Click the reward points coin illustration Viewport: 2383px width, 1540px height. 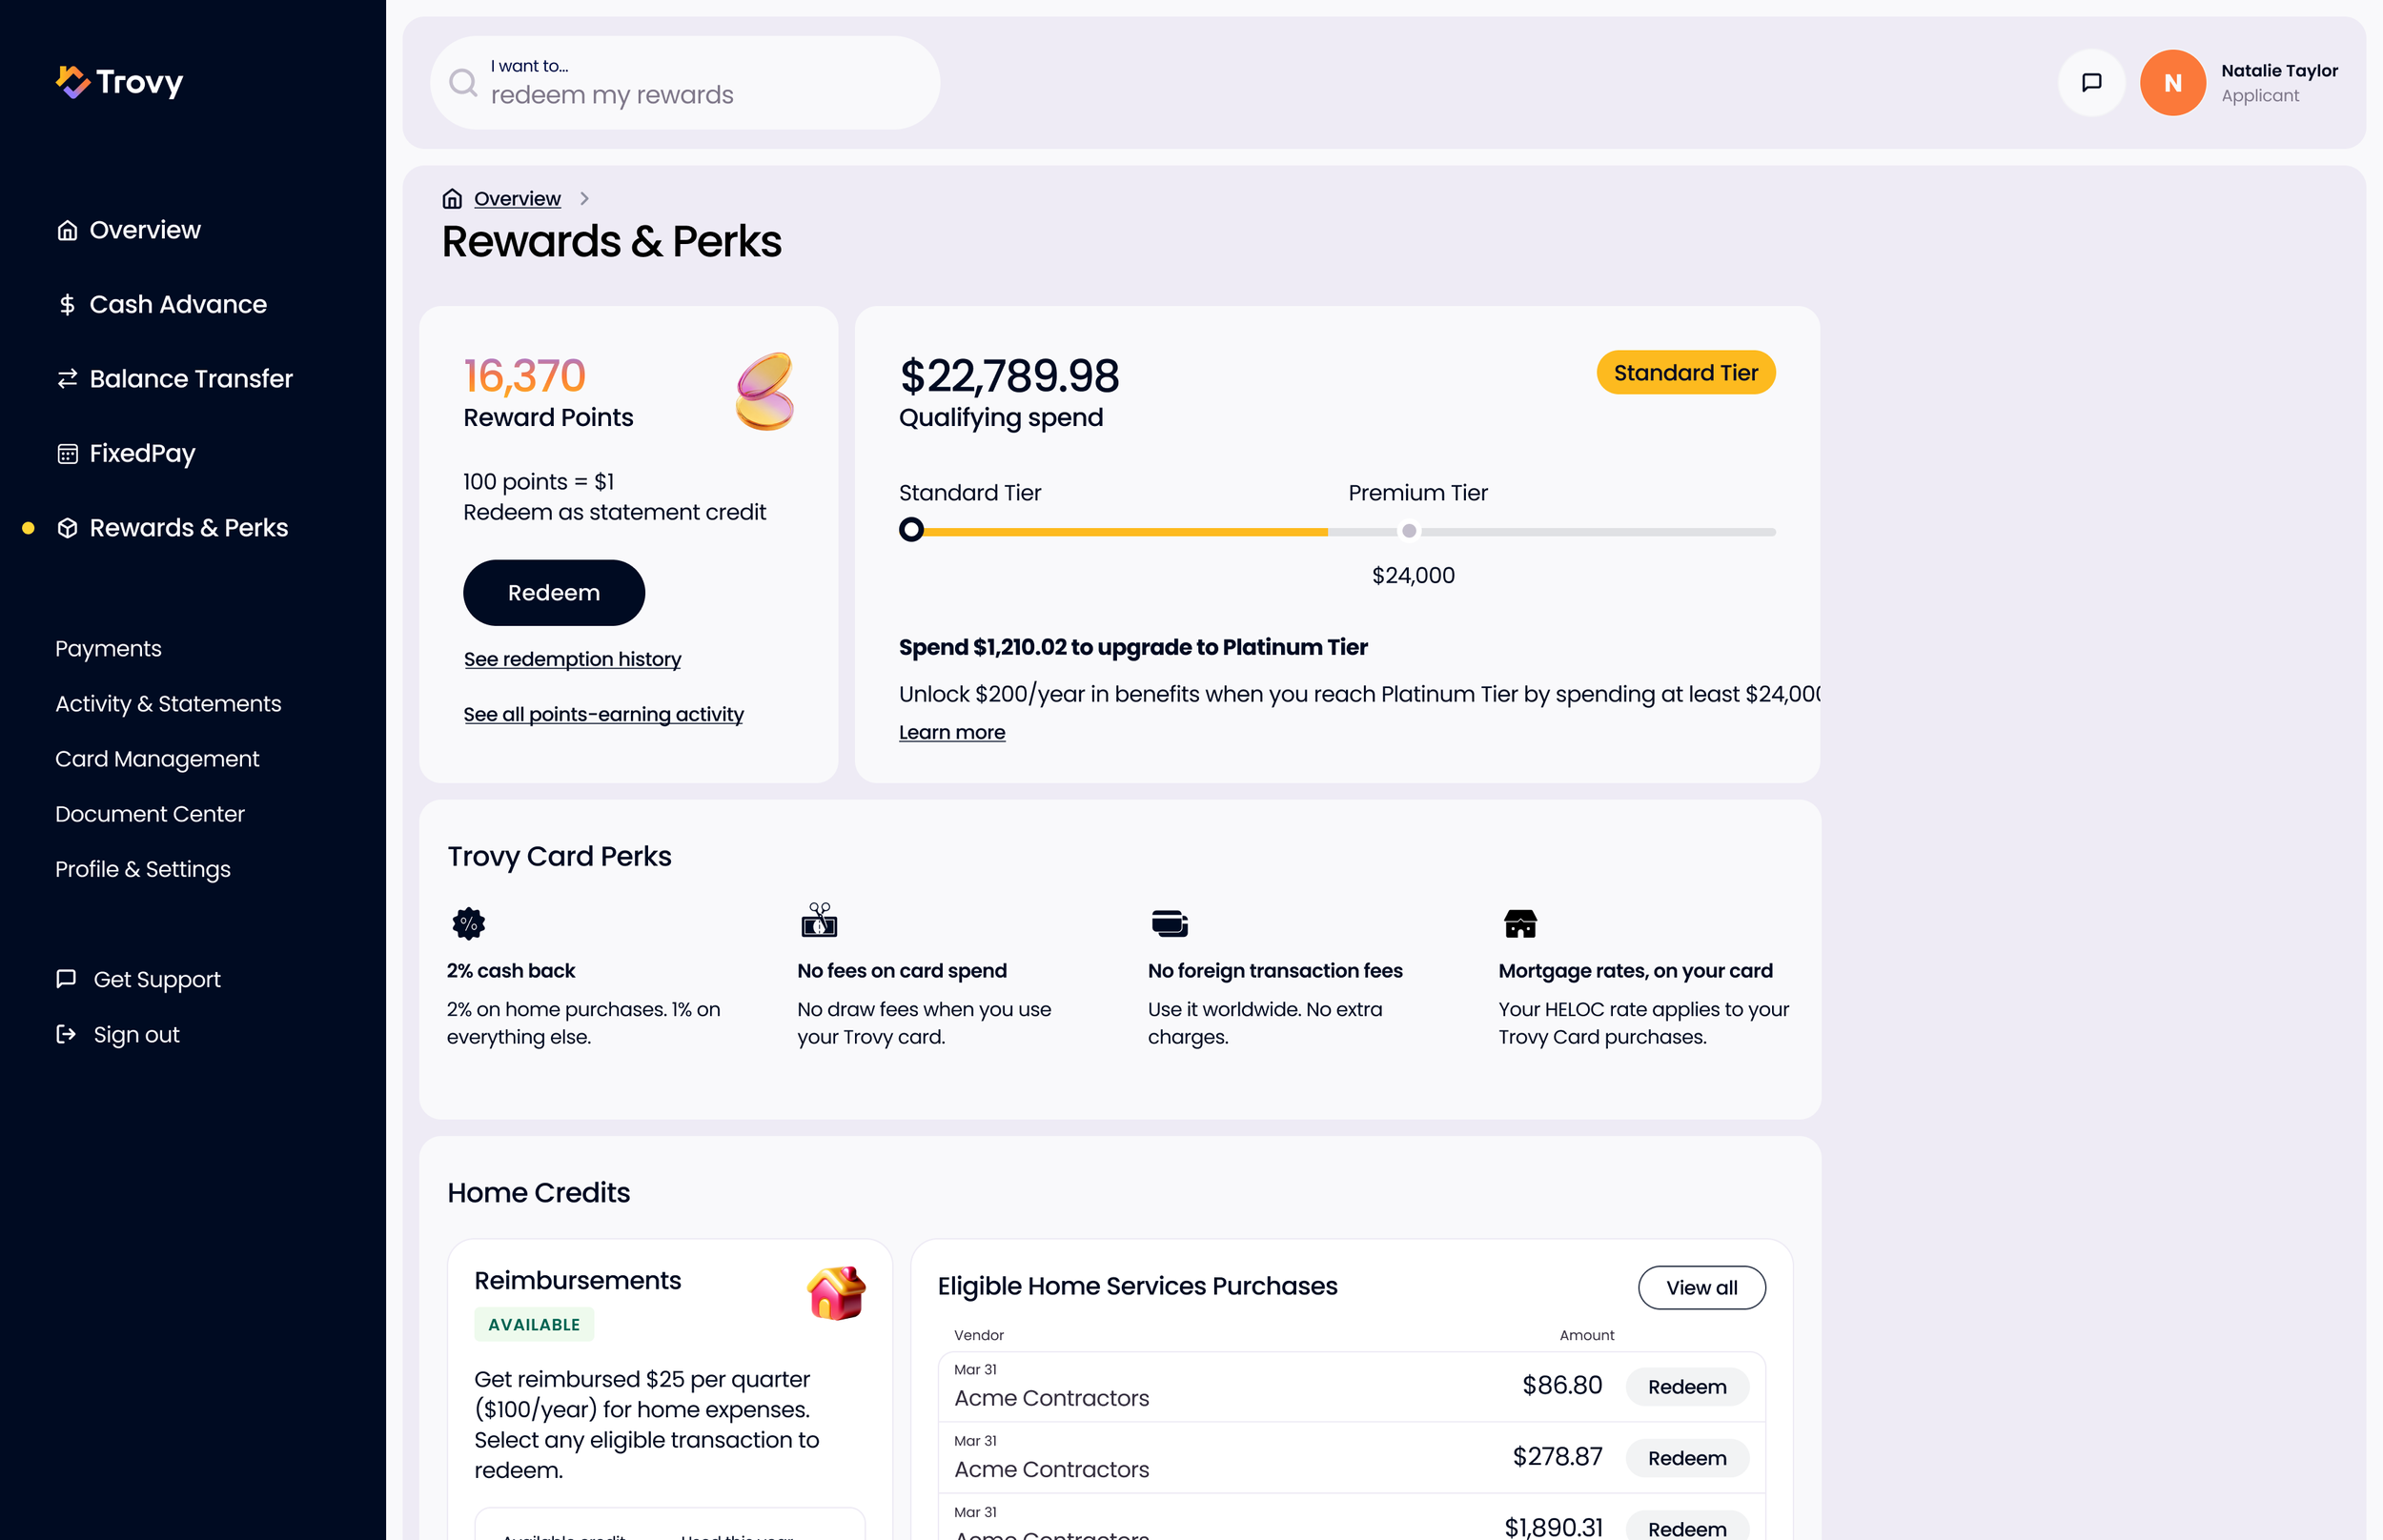coord(765,391)
